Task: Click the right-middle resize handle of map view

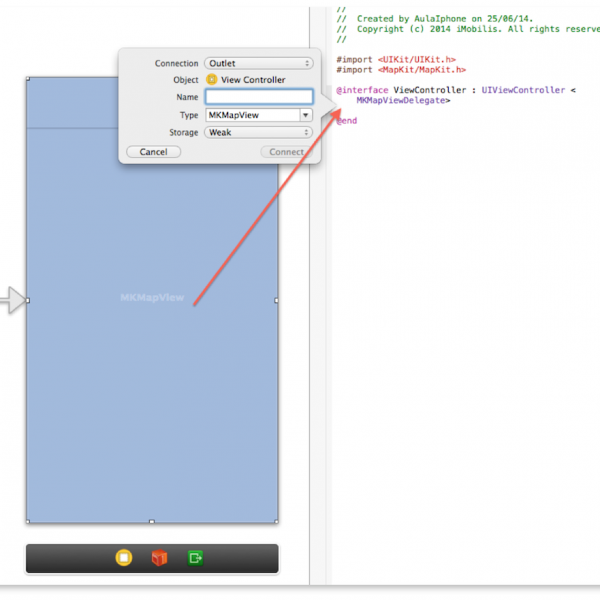Action: coord(276,300)
